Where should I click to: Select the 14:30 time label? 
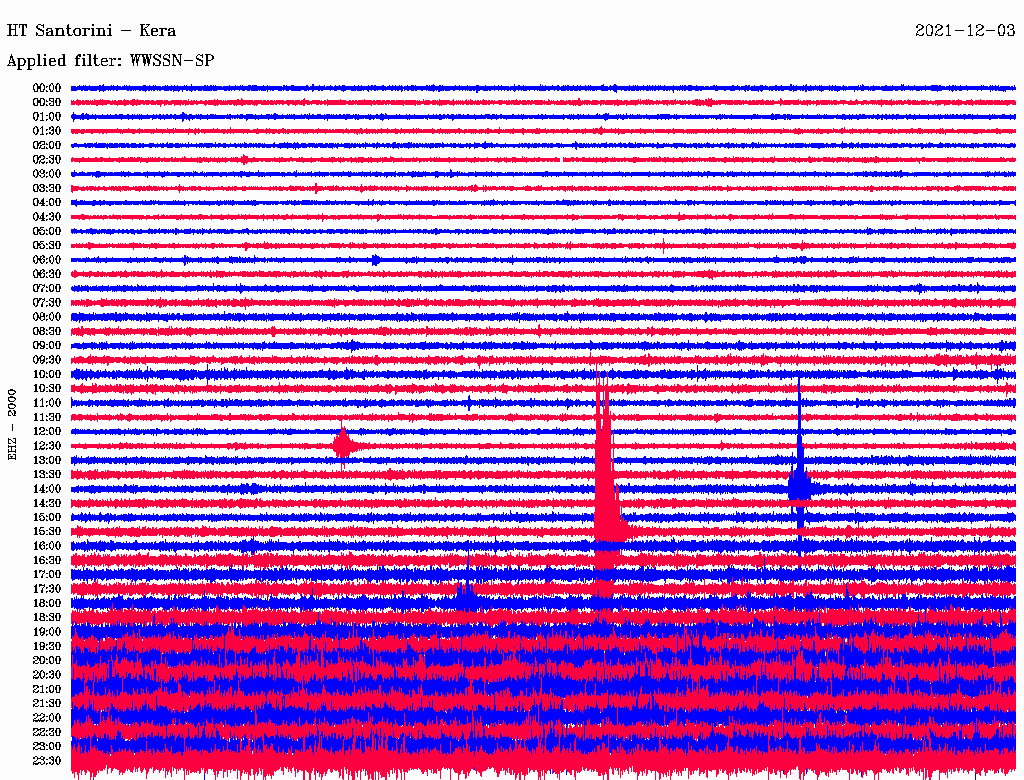coord(47,504)
